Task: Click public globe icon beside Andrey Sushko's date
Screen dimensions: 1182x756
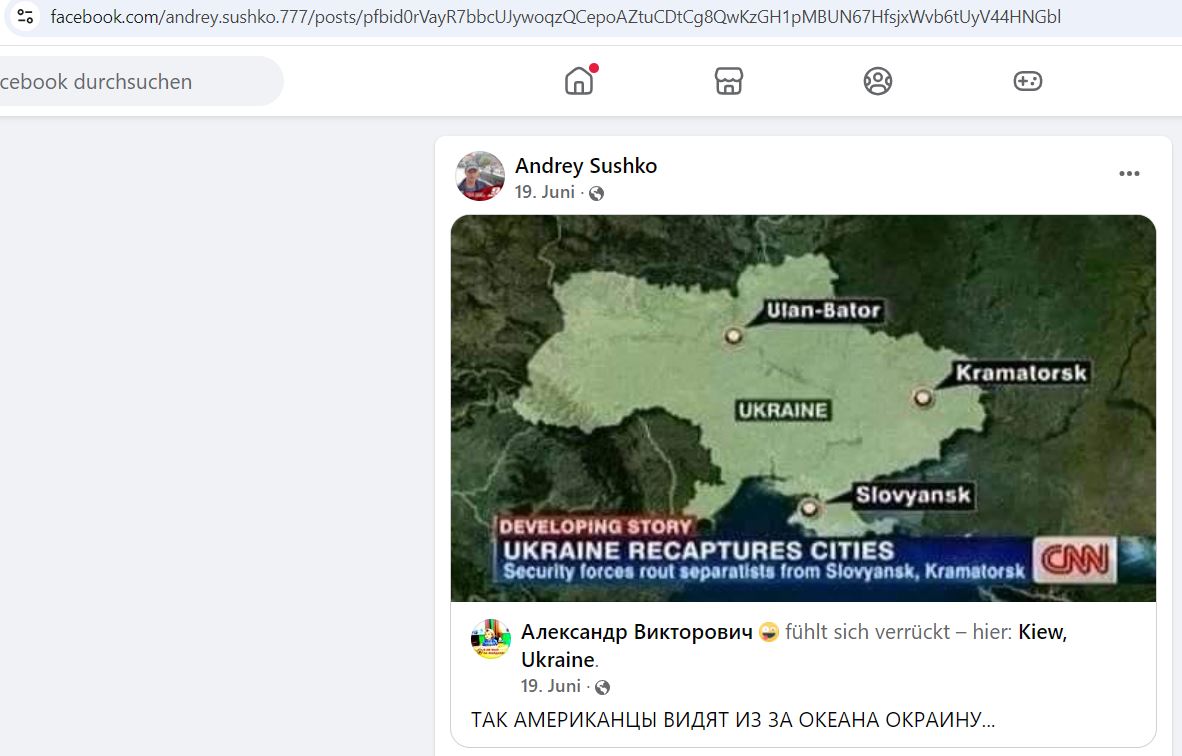Action: tap(596, 194)
